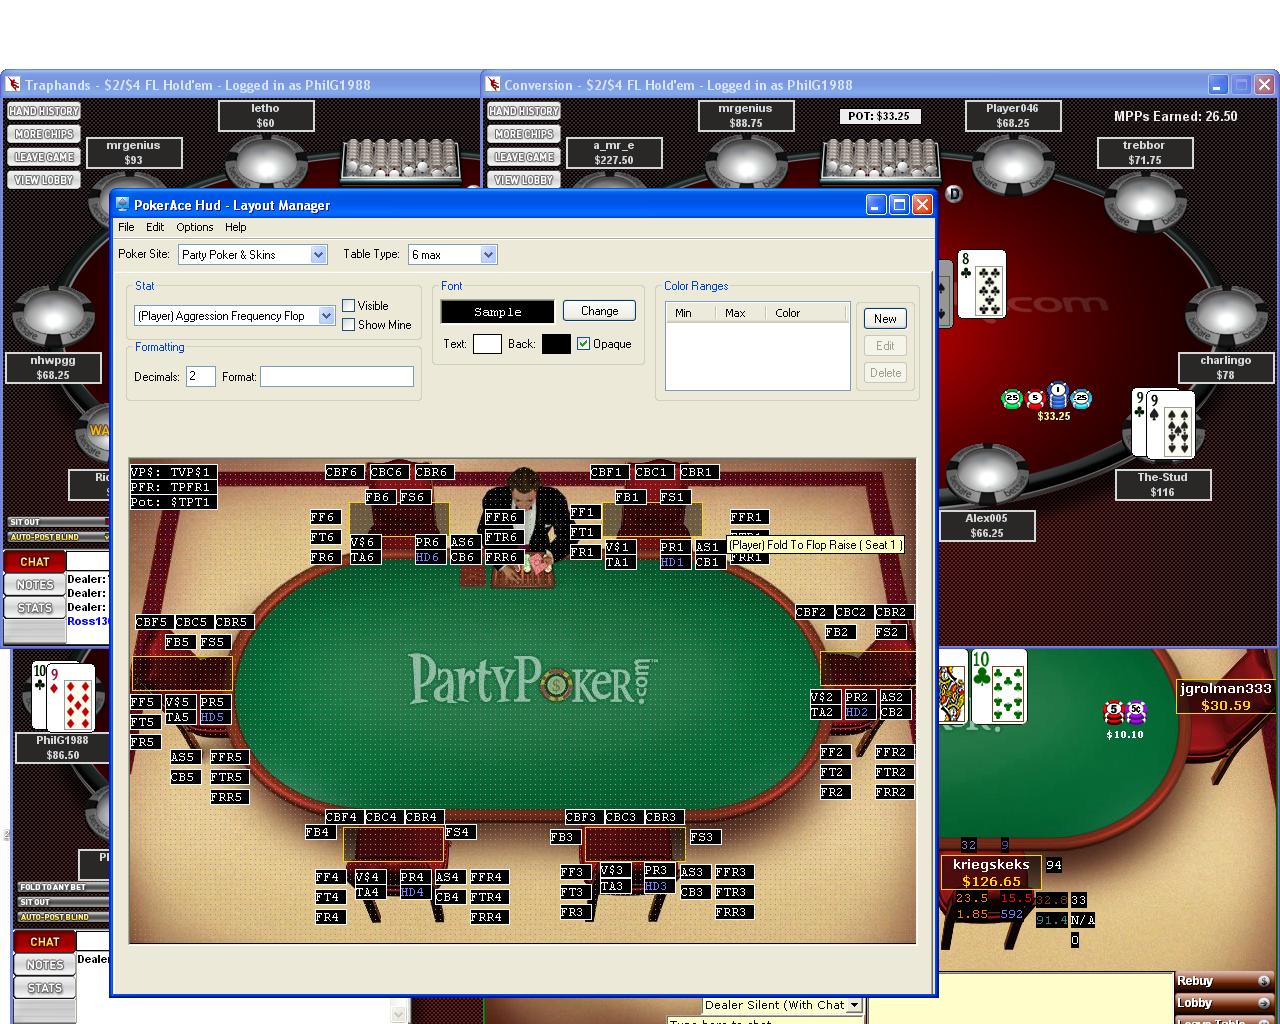Open the Help menu
1280x1024 pixels.
pyautogui.click(x=236, y=227)
